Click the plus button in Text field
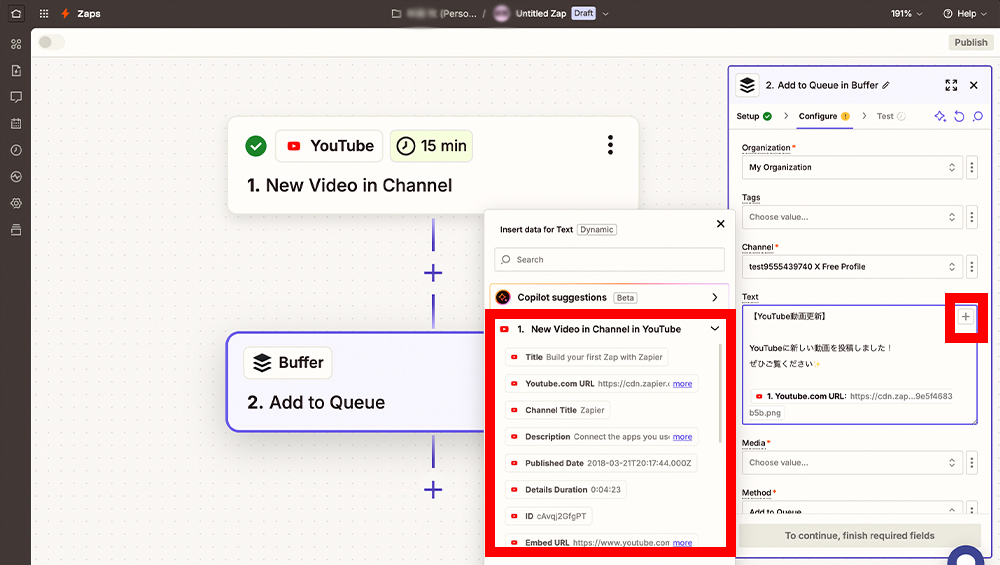The width and height of the screenshot is (1000, 565). pyautogui.click(x=966, y=317)
